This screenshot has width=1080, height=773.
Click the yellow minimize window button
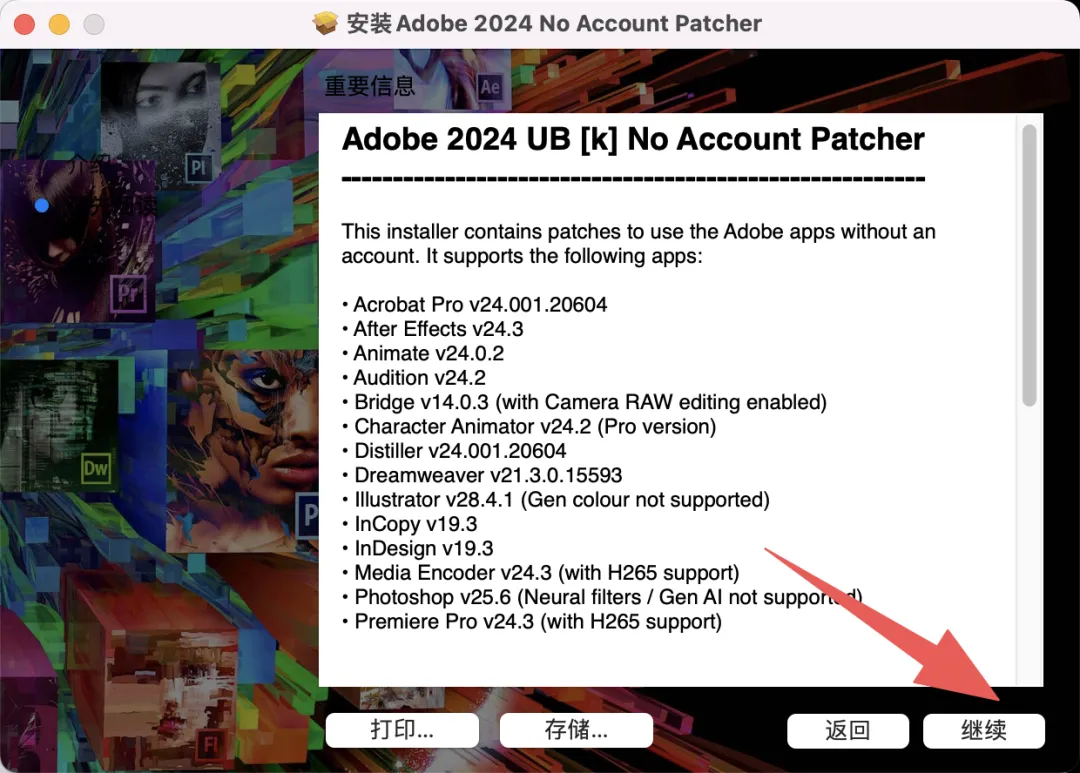59,24
